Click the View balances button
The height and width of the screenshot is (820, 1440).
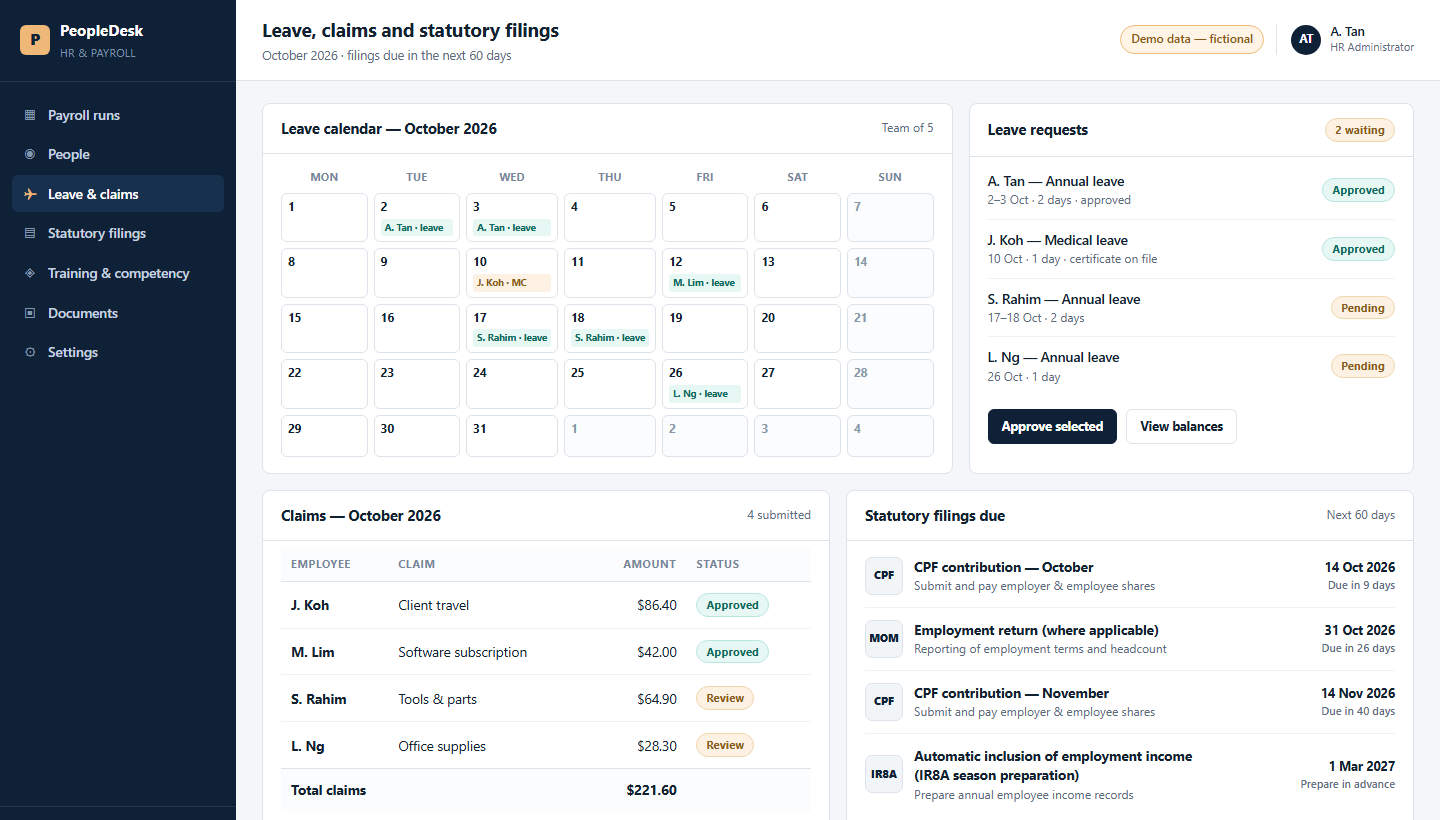point(1181,426)
